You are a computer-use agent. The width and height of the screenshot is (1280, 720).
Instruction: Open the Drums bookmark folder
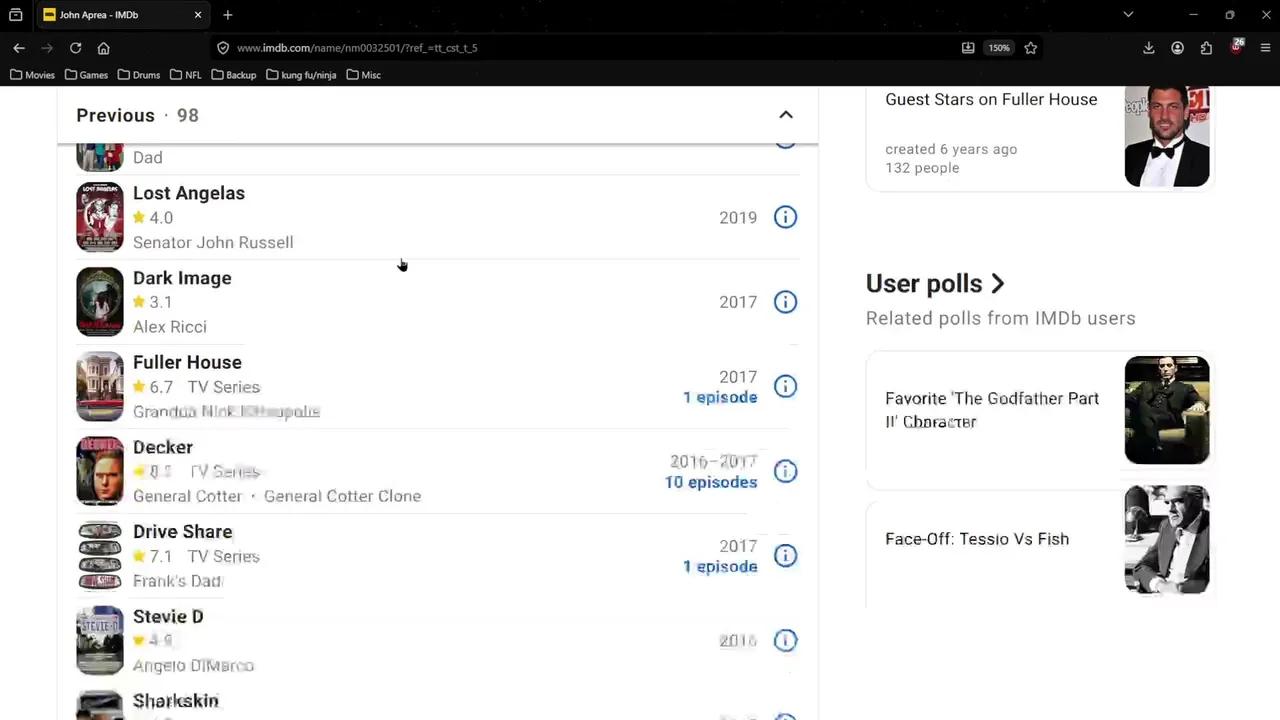coord(138,75)
